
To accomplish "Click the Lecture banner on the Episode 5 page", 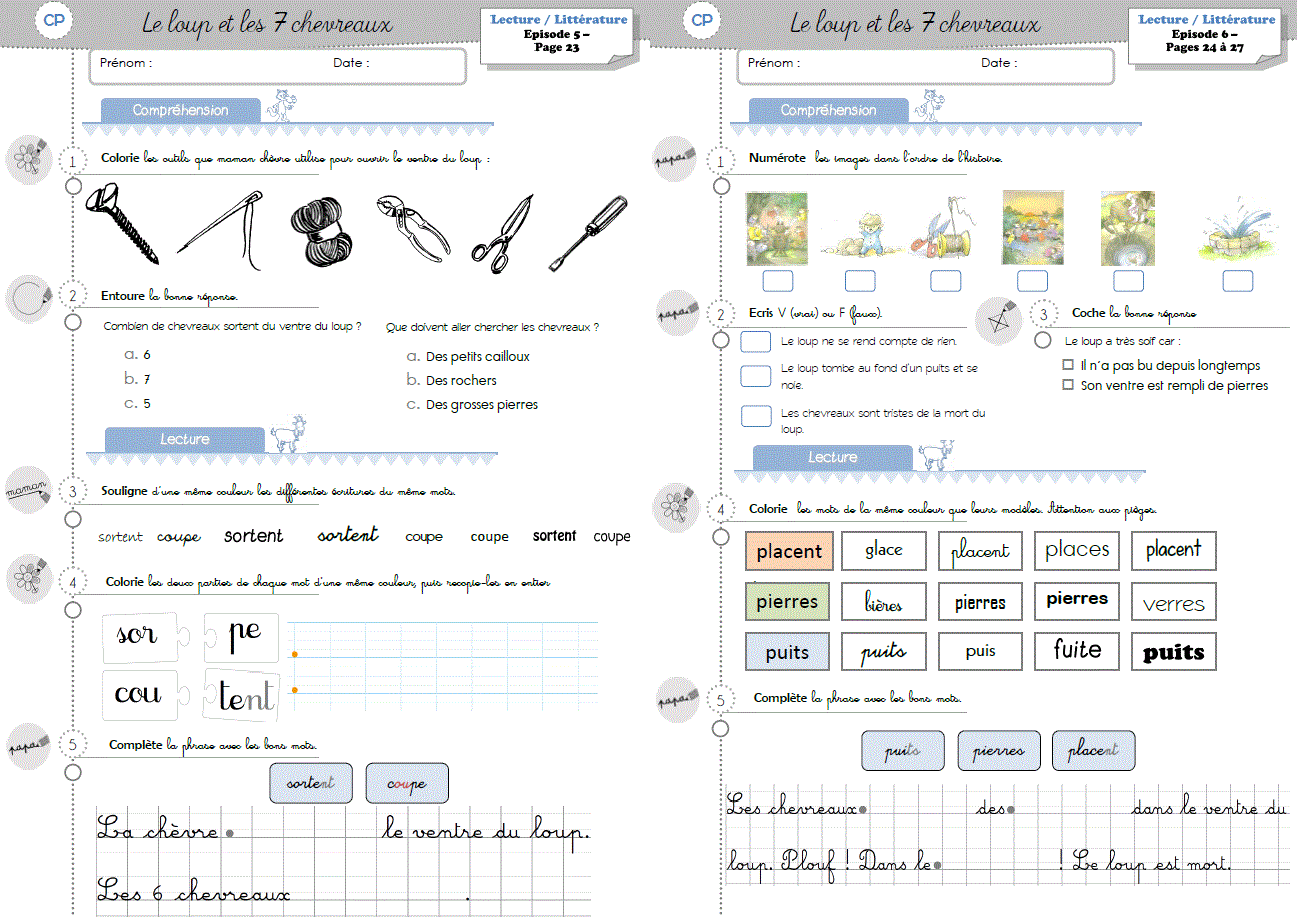I will (x=185, y=439).
